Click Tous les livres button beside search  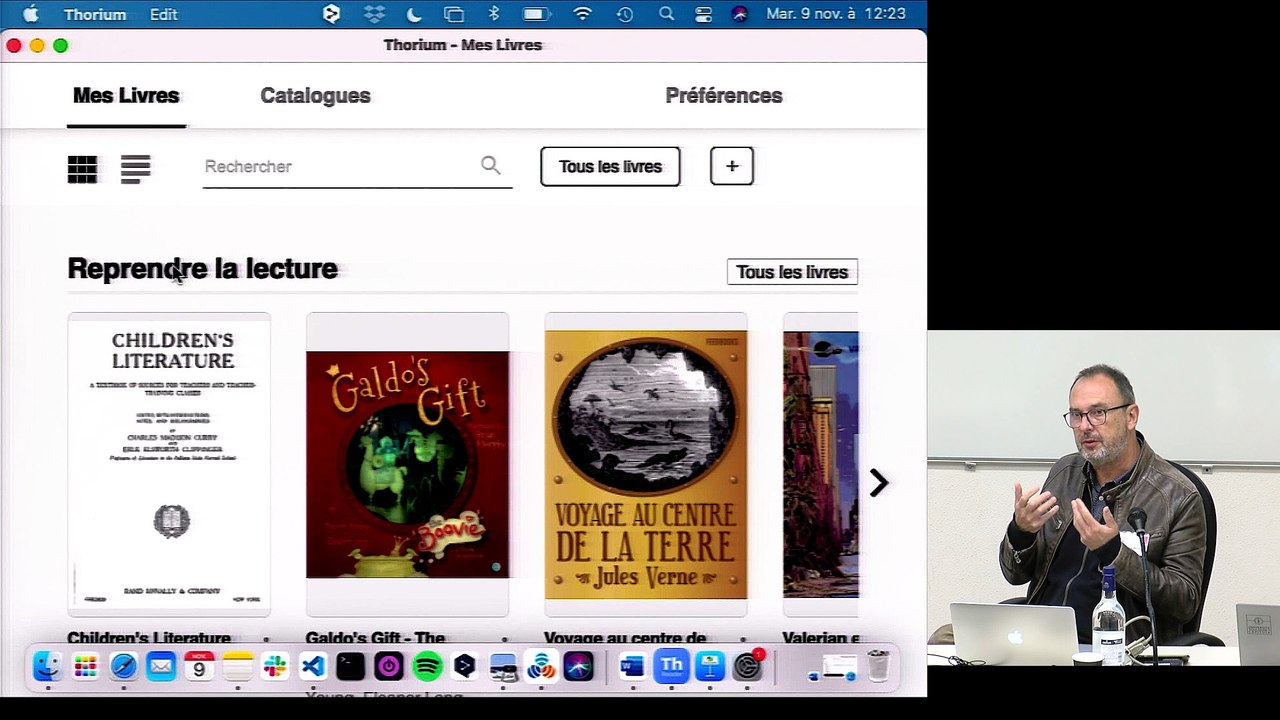610,166
